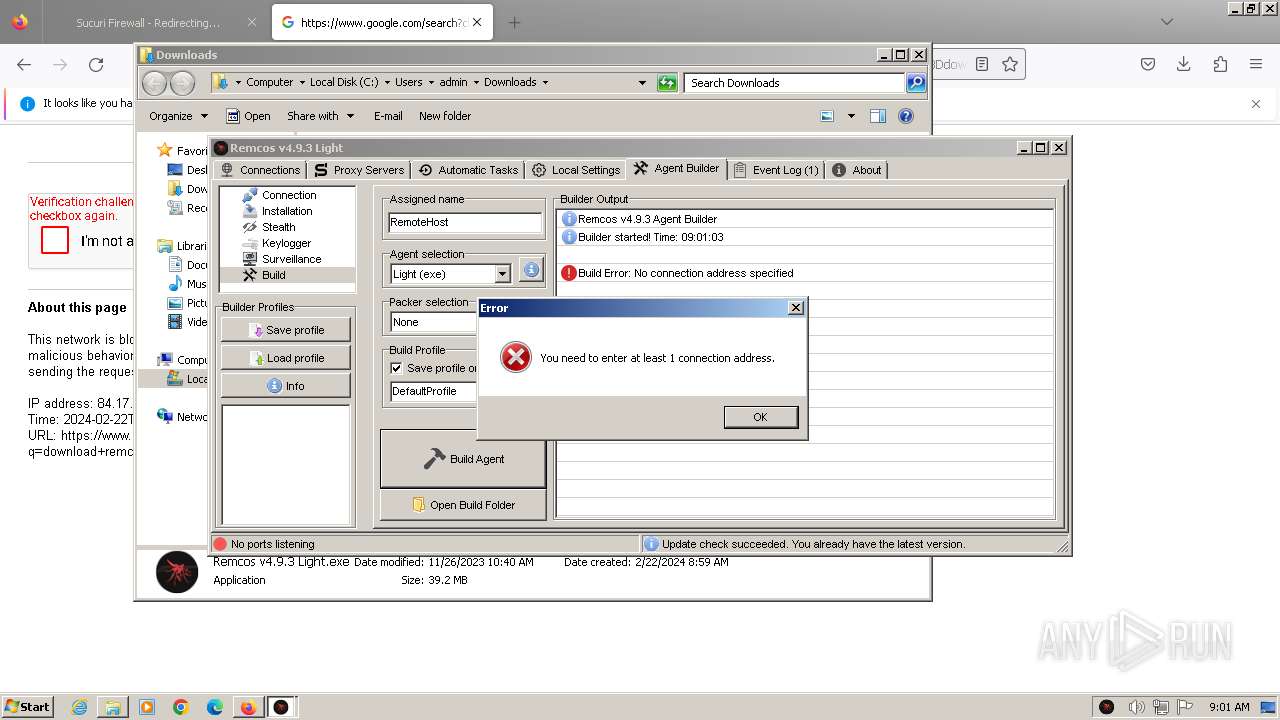
Task: Click the back arrow in Downloads window
Action: coord(154,83)
